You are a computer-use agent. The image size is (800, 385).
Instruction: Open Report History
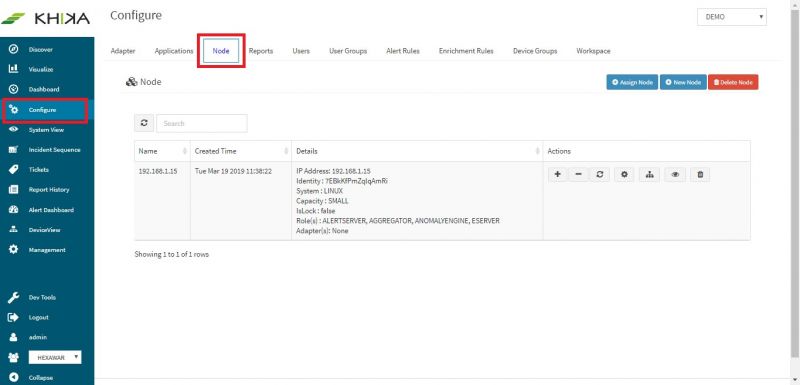click(49, 190)
